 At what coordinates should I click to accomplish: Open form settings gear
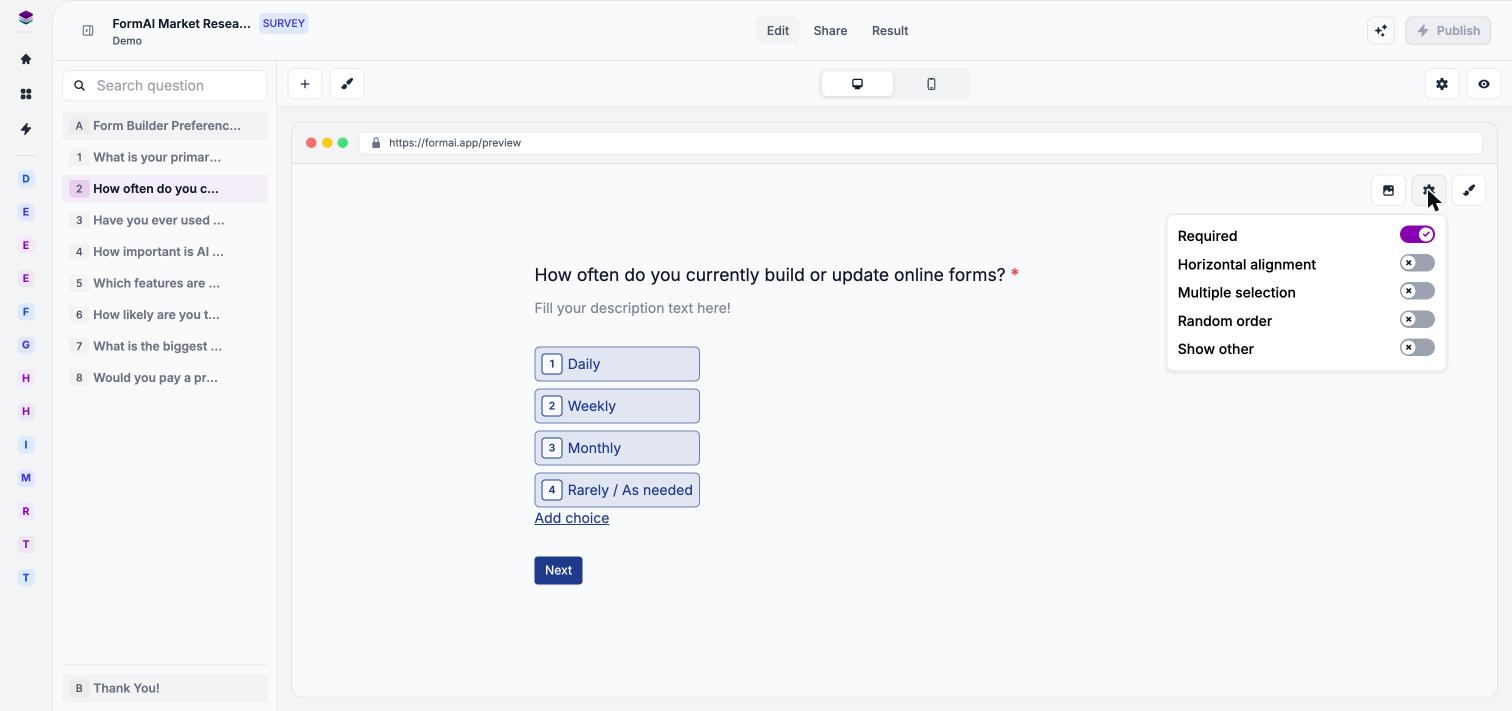click(x=1442, y=84)
